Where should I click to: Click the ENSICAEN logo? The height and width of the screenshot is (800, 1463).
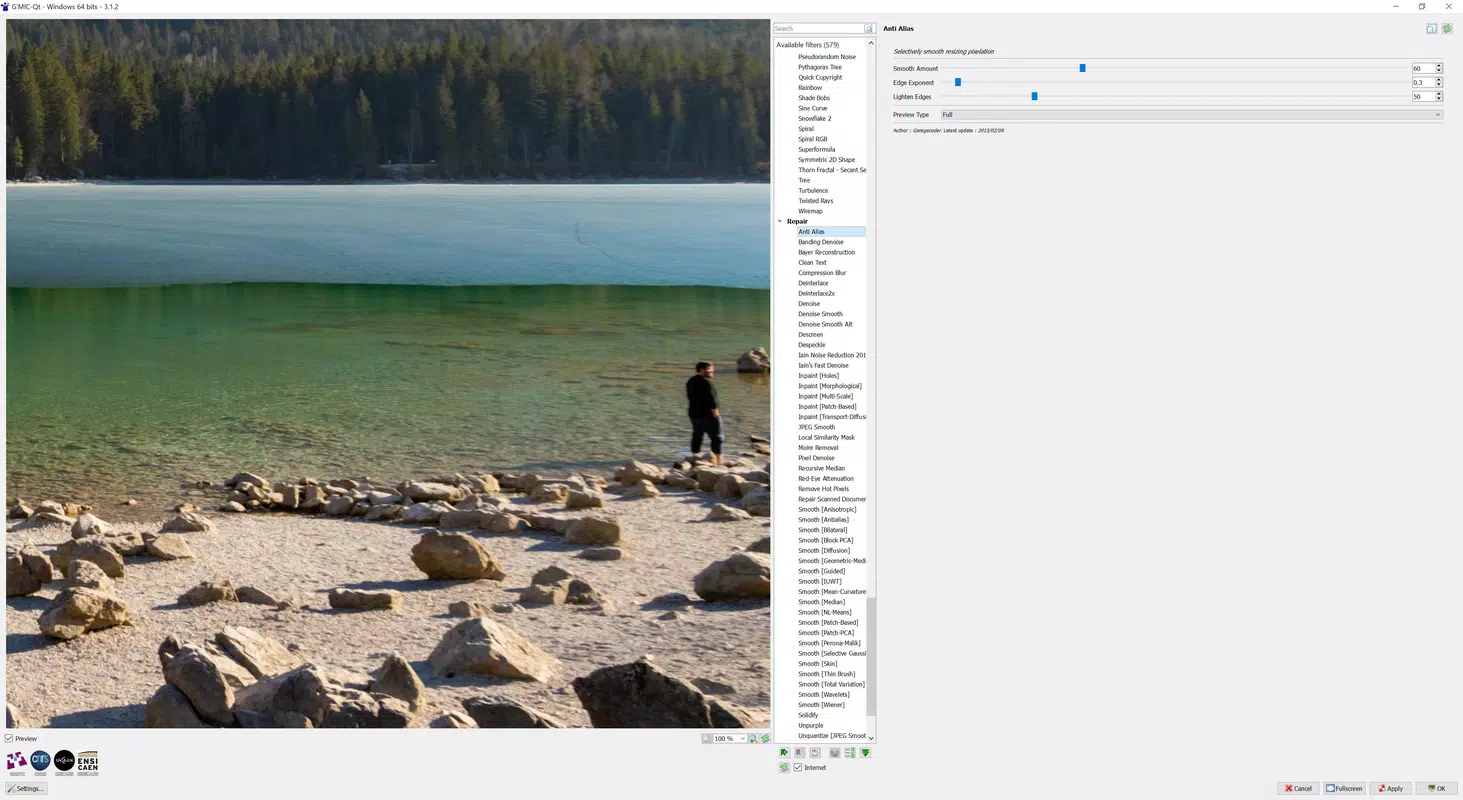click(88, 762)
